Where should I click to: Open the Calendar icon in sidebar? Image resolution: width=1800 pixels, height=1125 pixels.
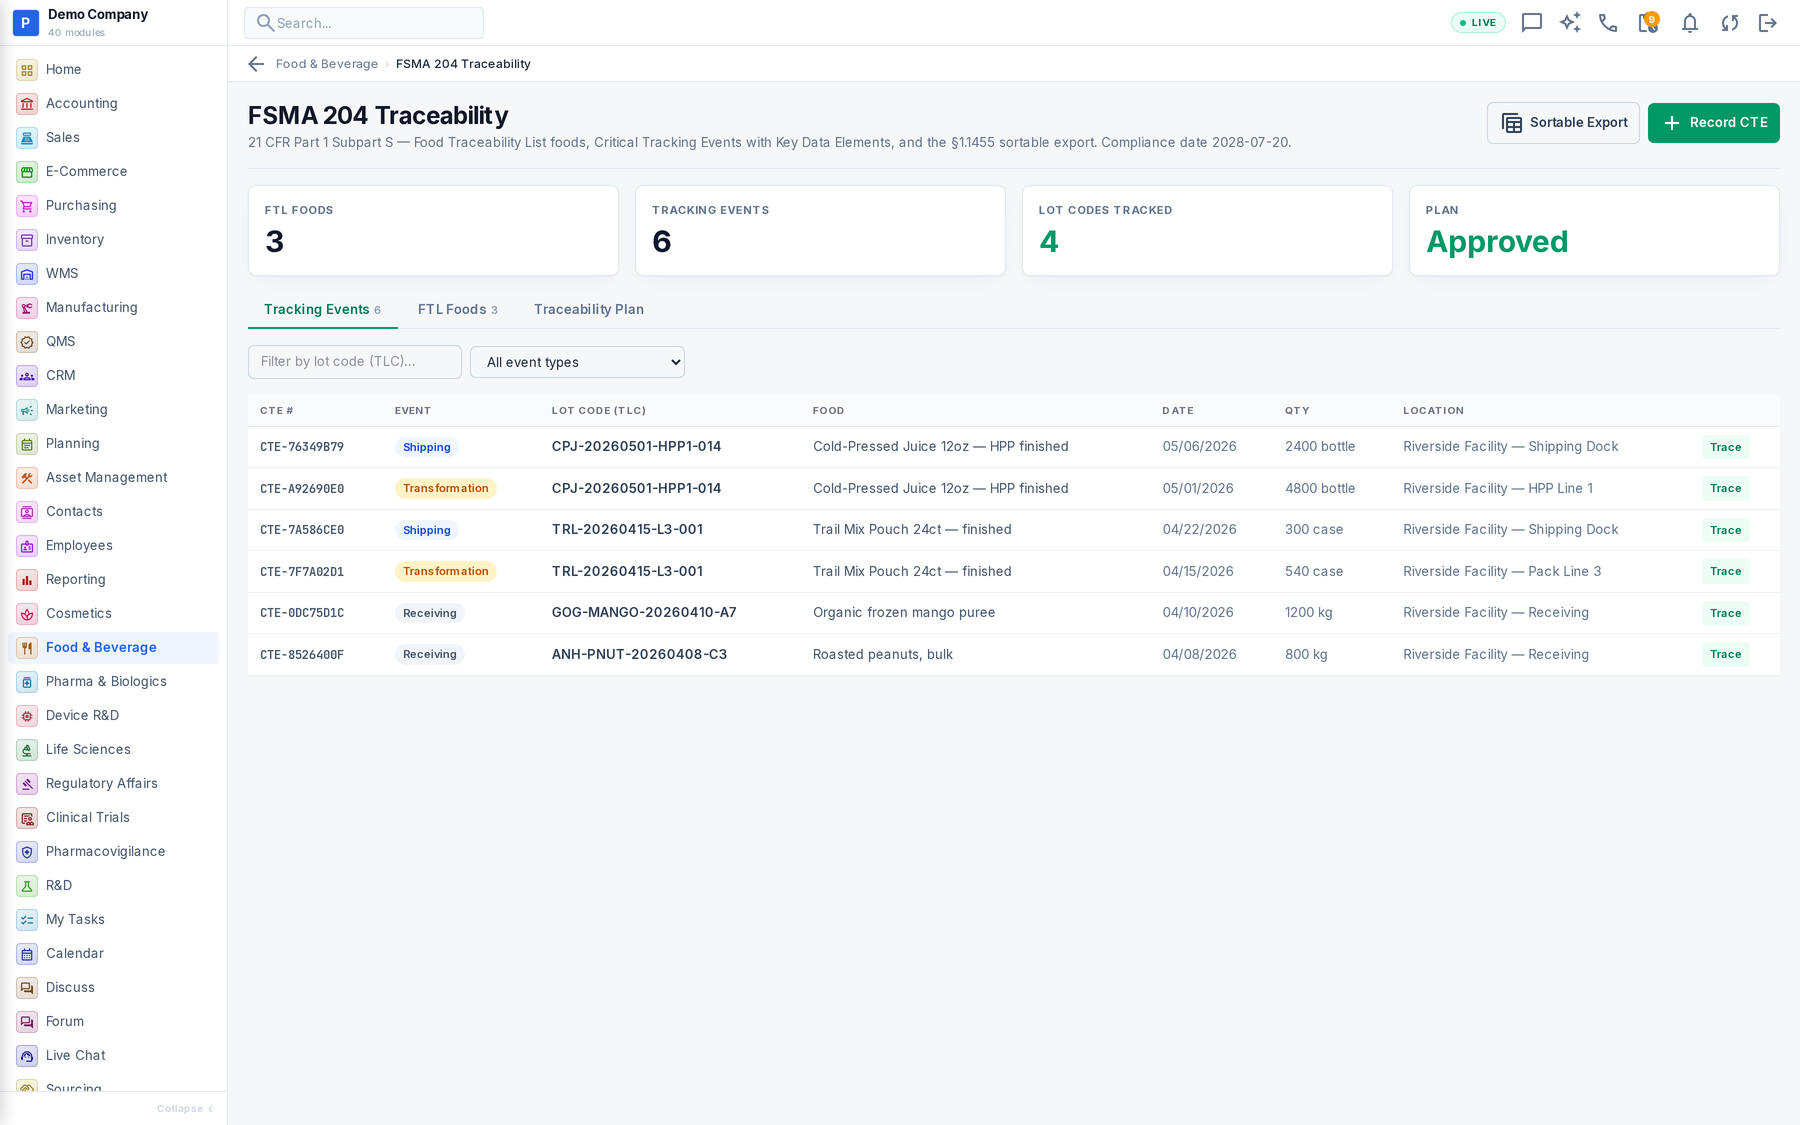[x=27, y=954]
